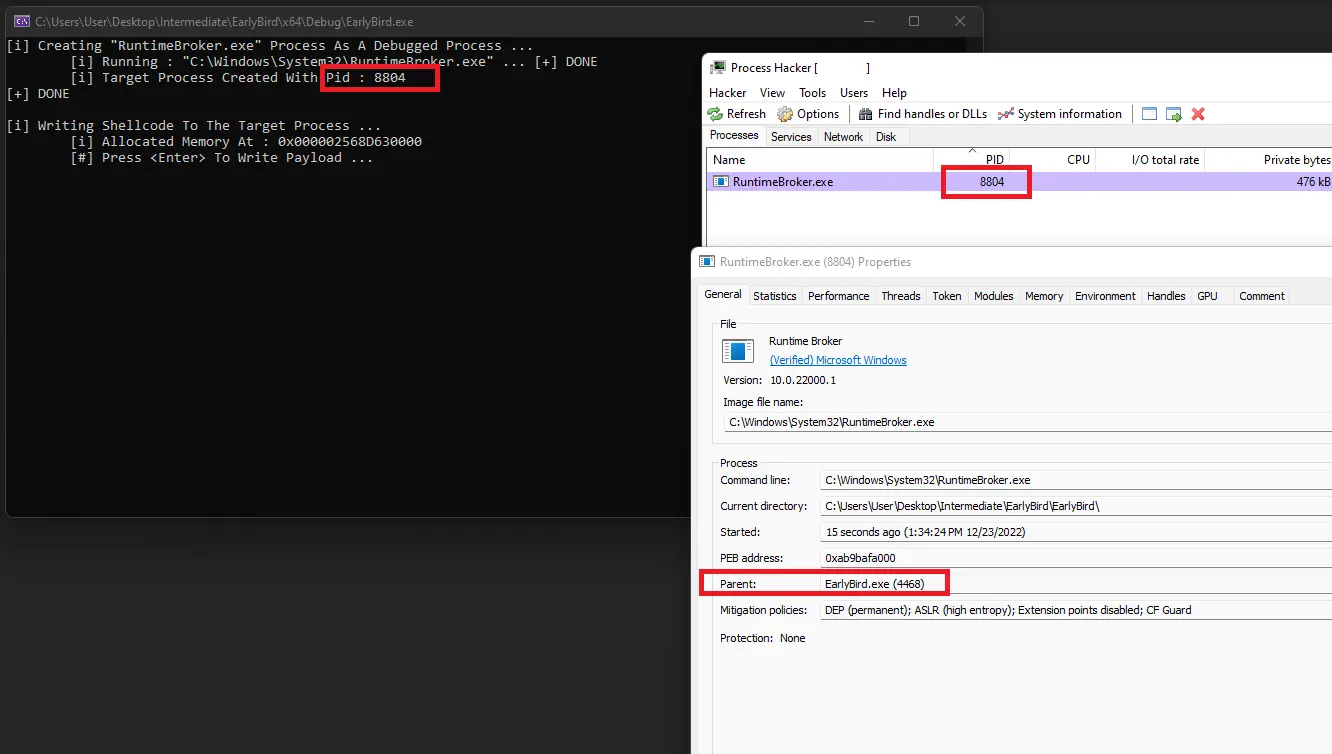
Task: Click the red X terminate icon
Action: [1198, 114]
